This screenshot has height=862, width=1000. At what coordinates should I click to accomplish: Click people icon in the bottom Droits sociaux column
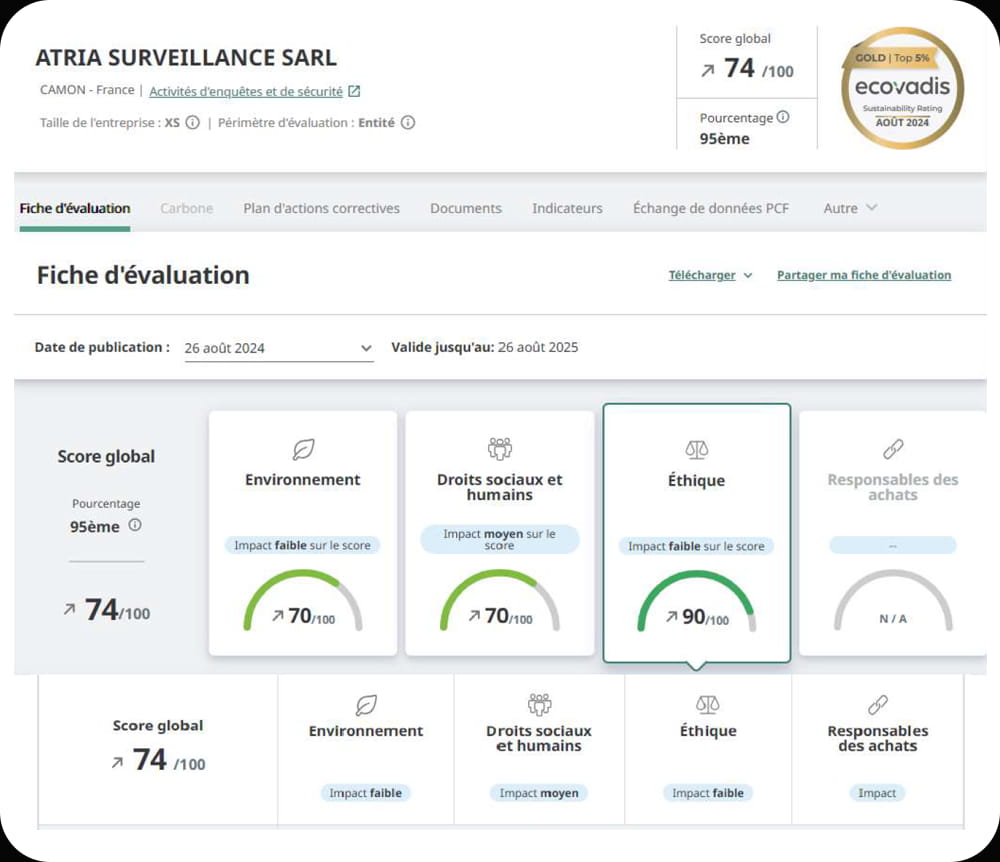pyautogui.click(x=540, y=704)
